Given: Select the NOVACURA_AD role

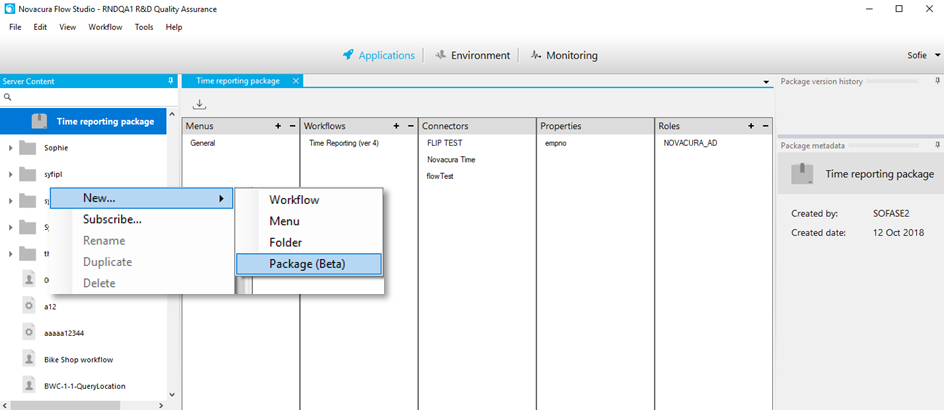Looking at the screenshot, I should tap(690, 143).
